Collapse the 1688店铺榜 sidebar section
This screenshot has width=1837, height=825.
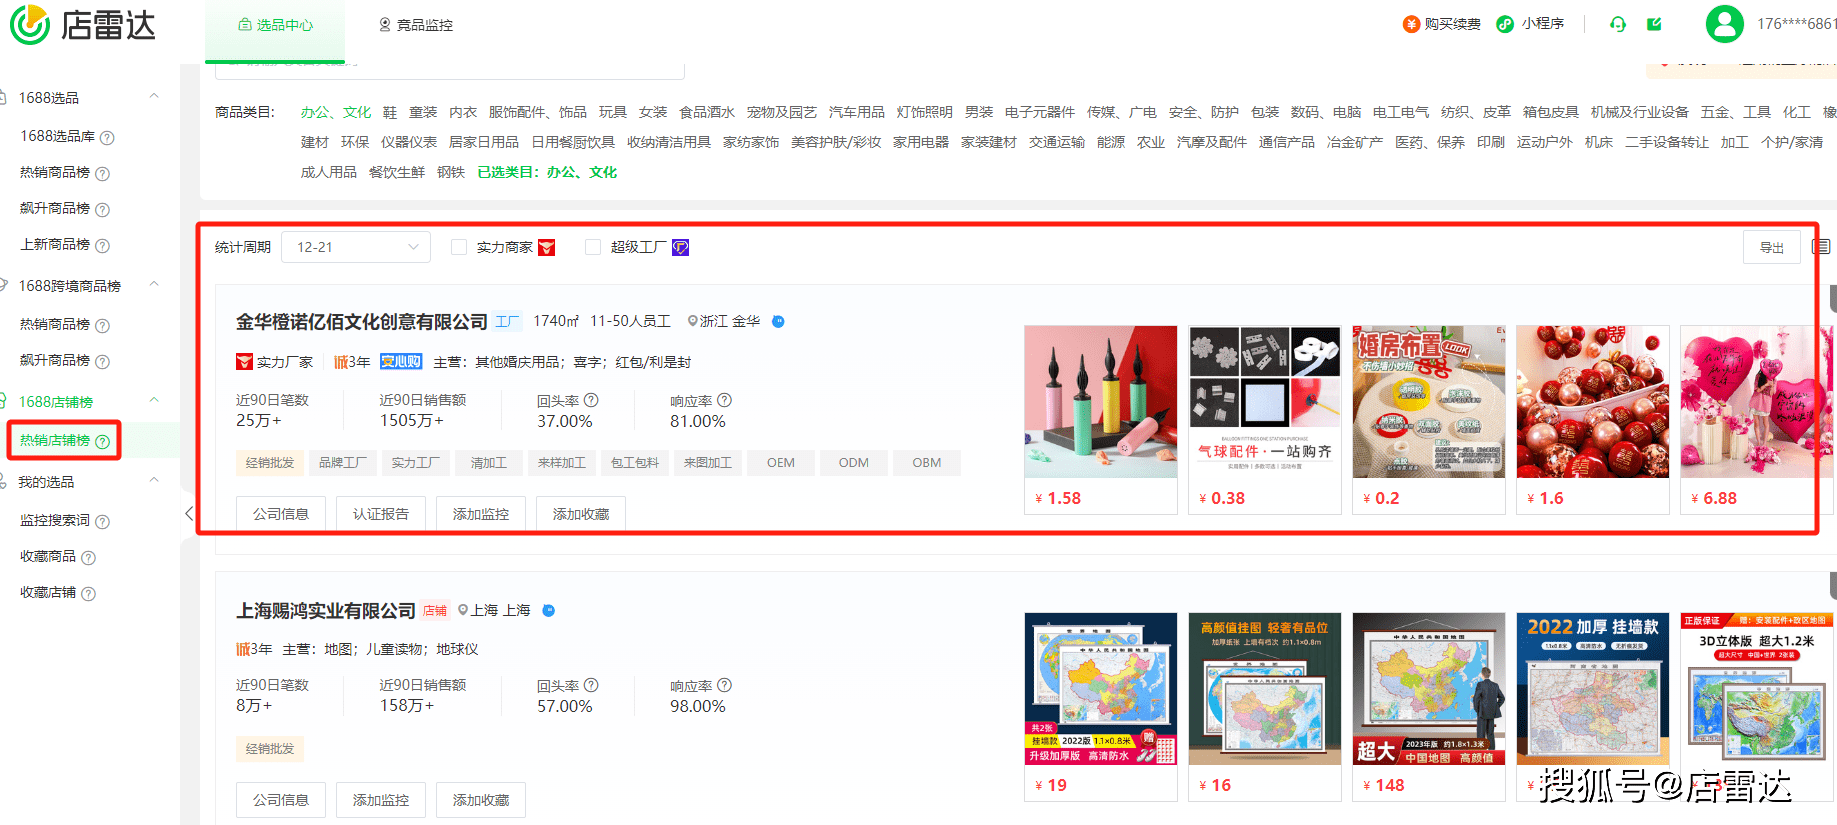tap(154, 401)
